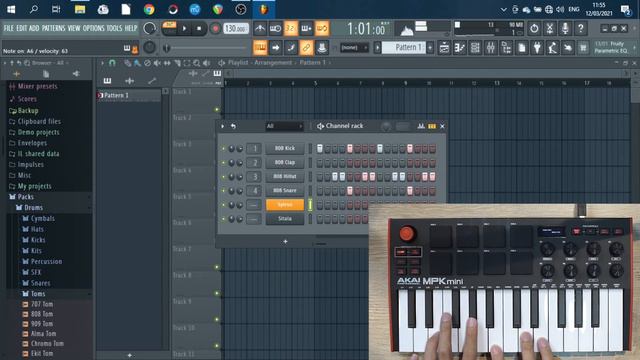This screenshot has width=640, height=360.
Task: Open the PATTERNS menu
Action: (53, 28)
